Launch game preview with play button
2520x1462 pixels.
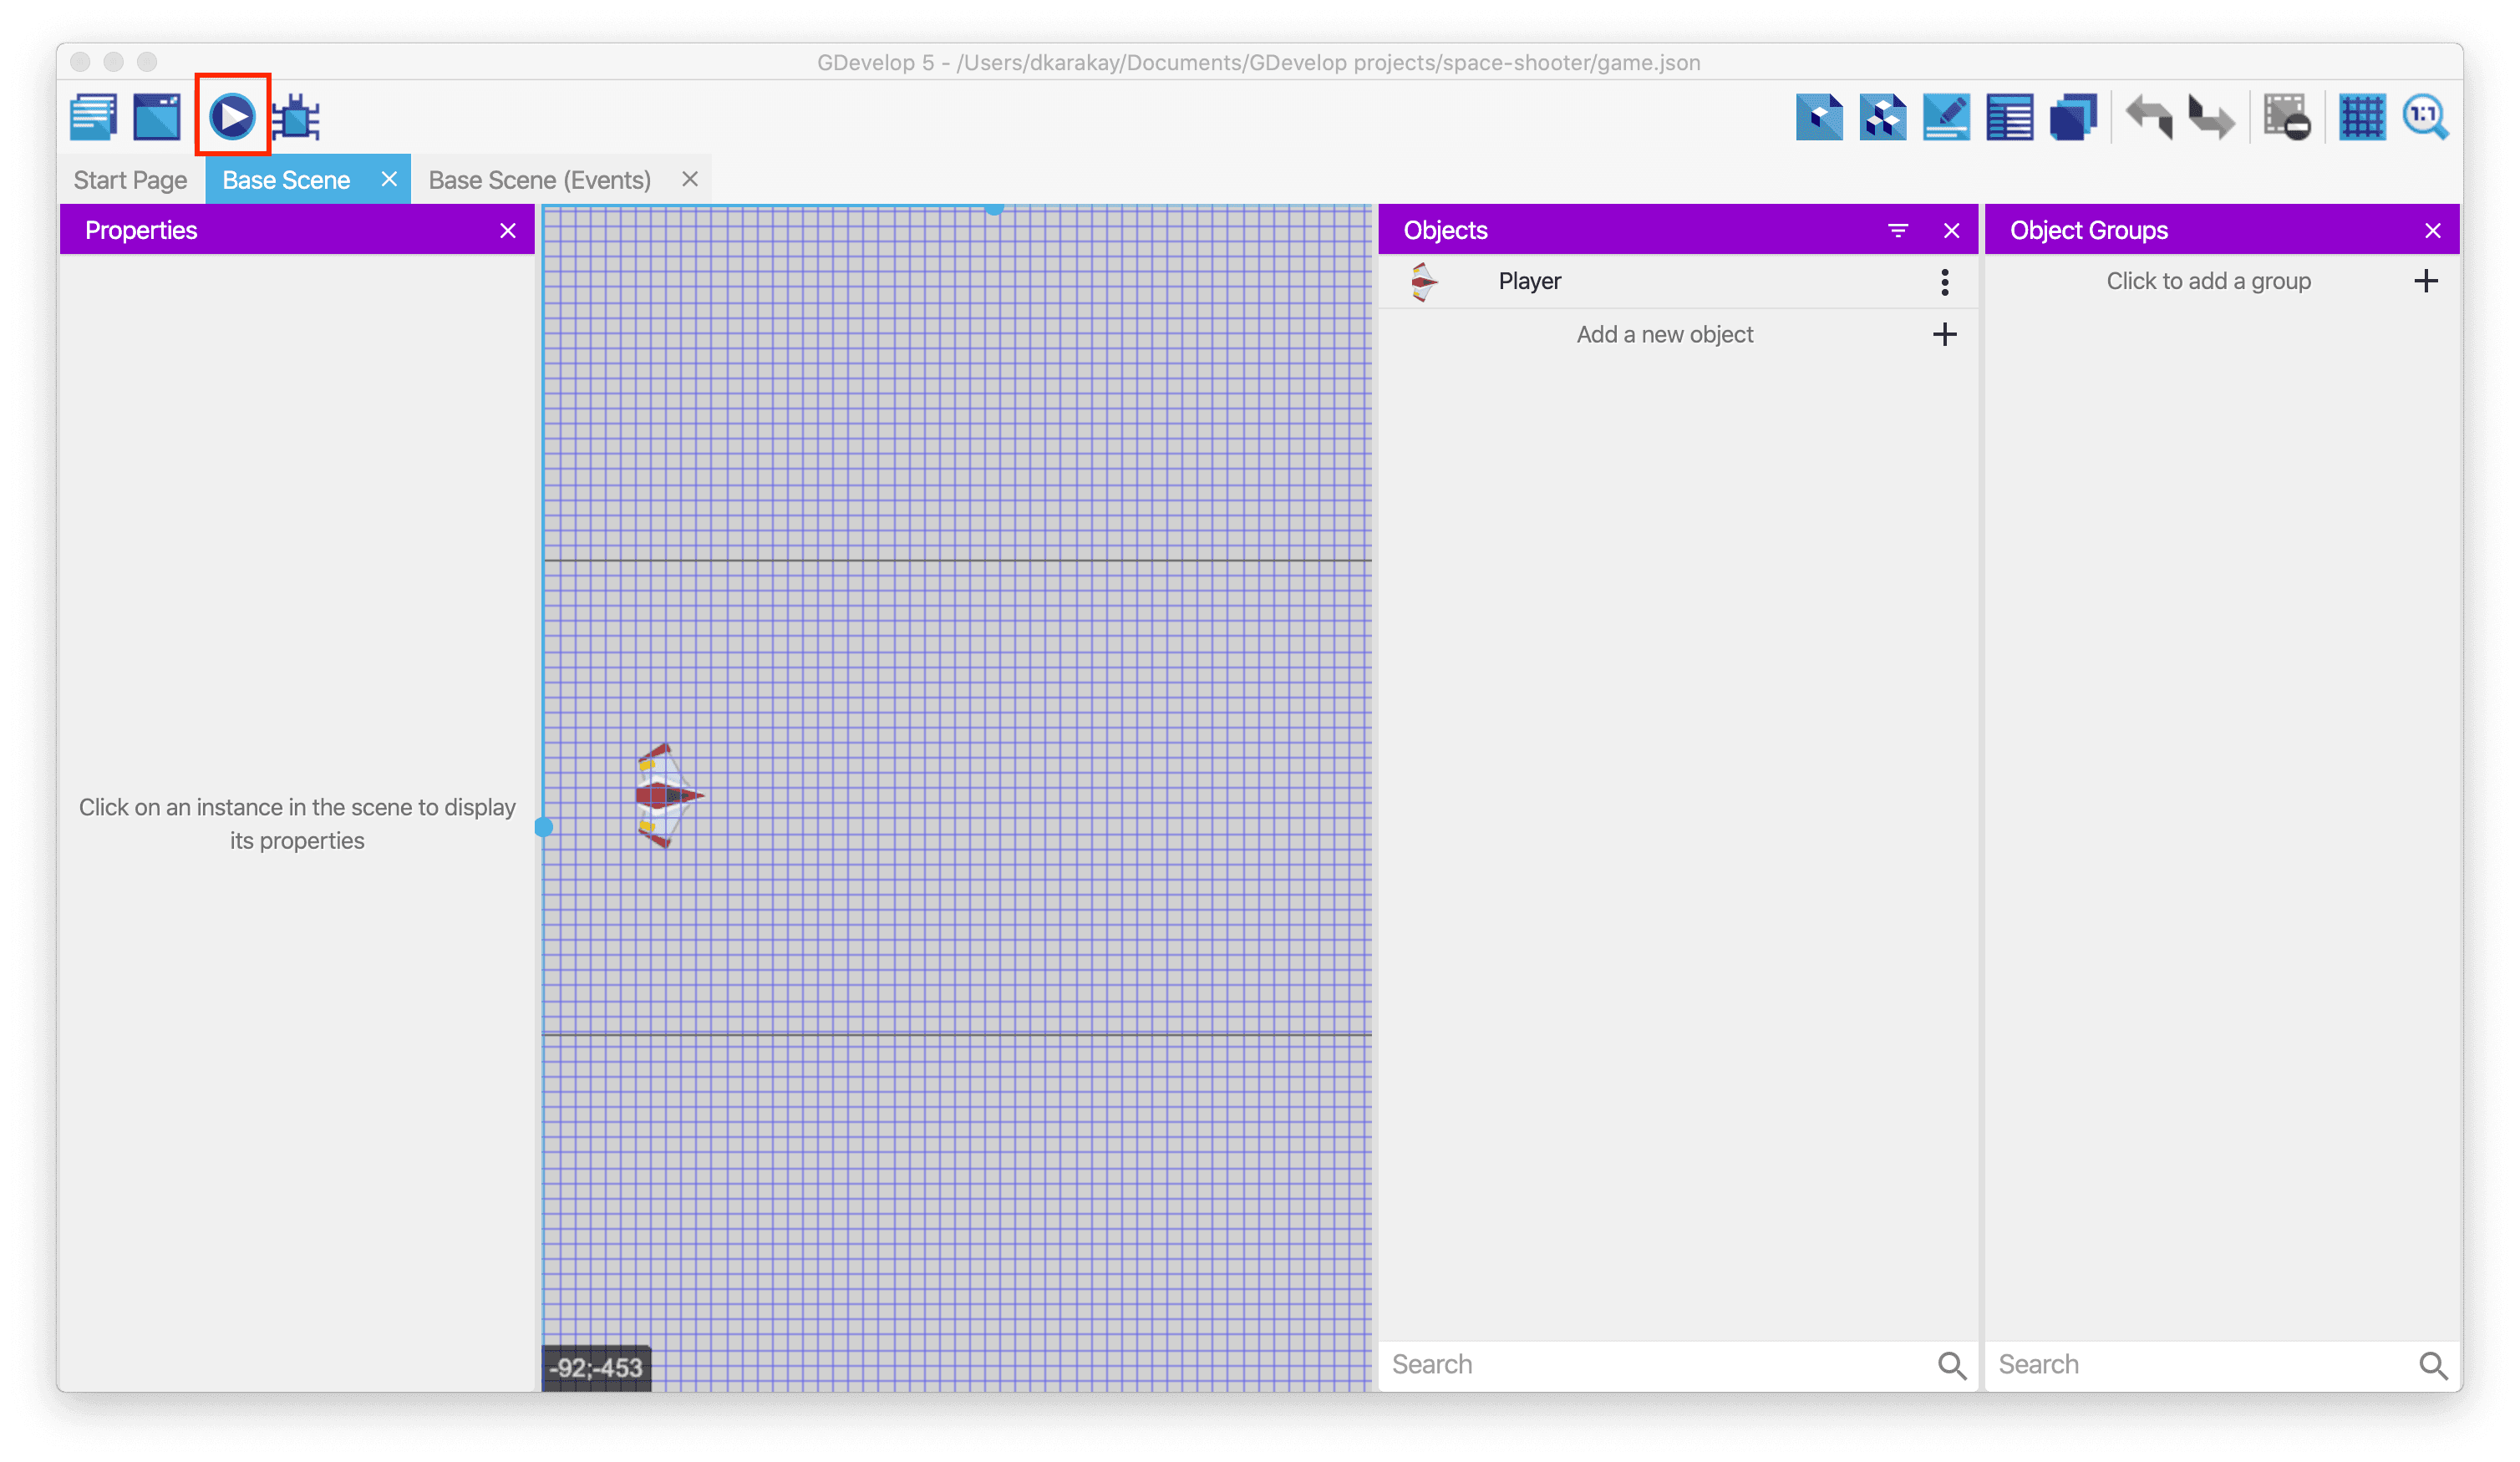coord(232,117)
